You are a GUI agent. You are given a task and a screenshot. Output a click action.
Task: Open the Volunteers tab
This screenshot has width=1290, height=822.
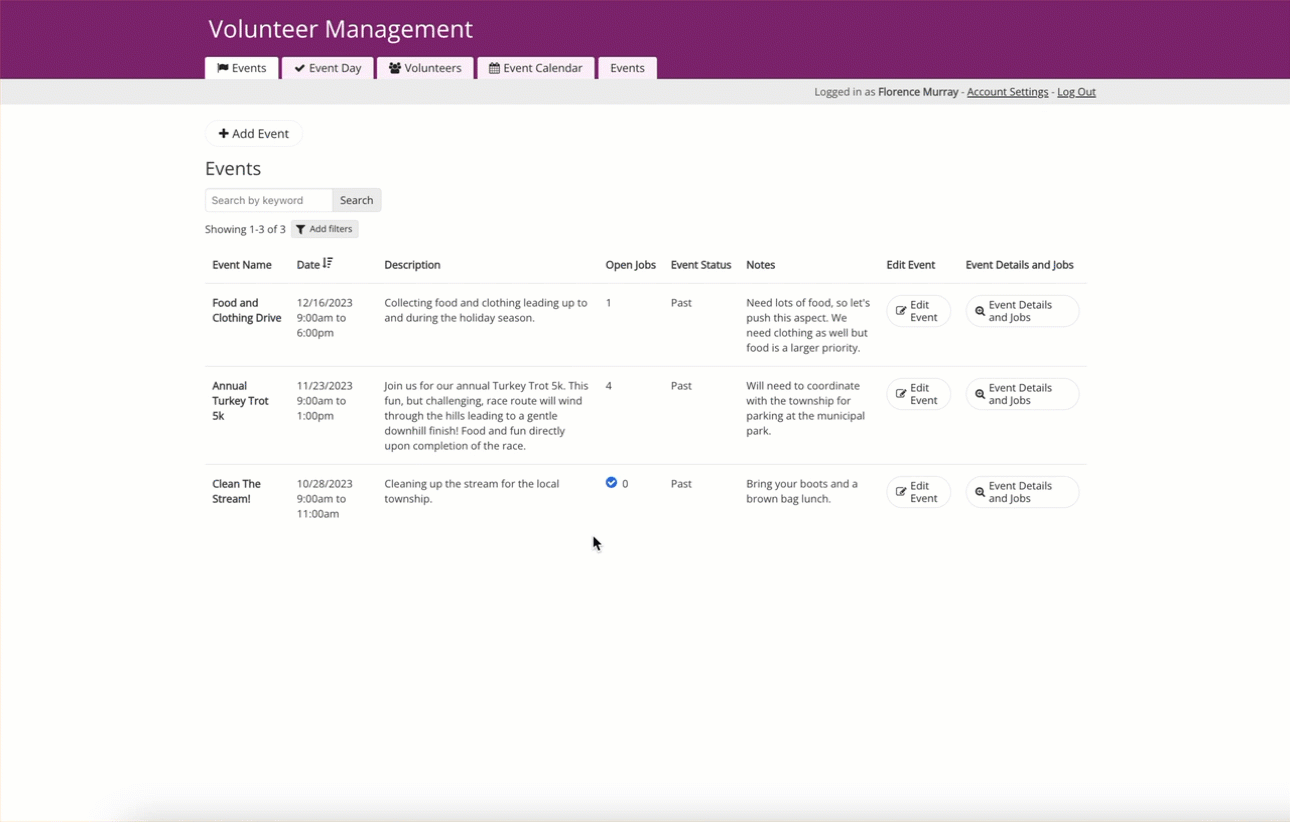tap(425, 68)
